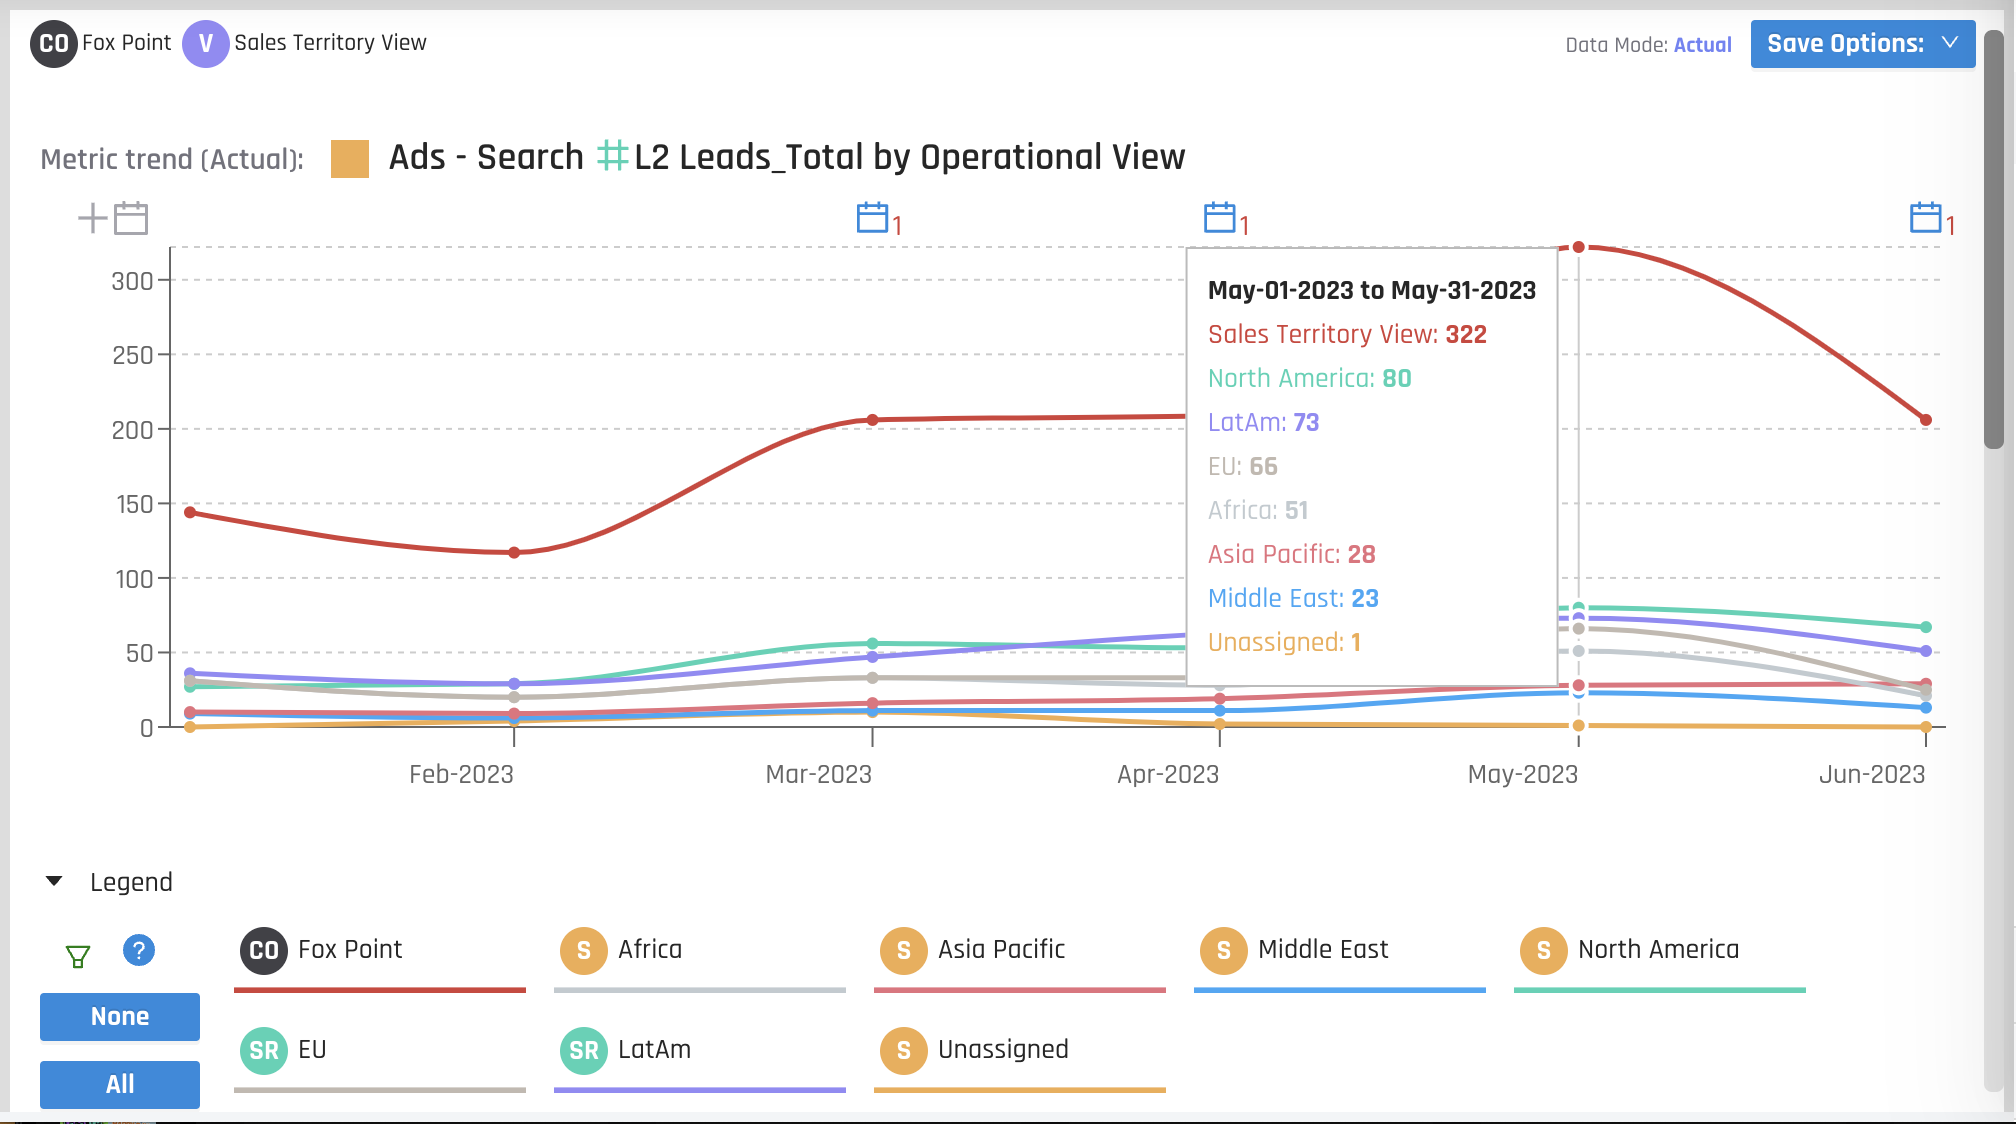Click the Actual data mode link
This screenshot has height=1124, width=2016.
point(1702,45)
